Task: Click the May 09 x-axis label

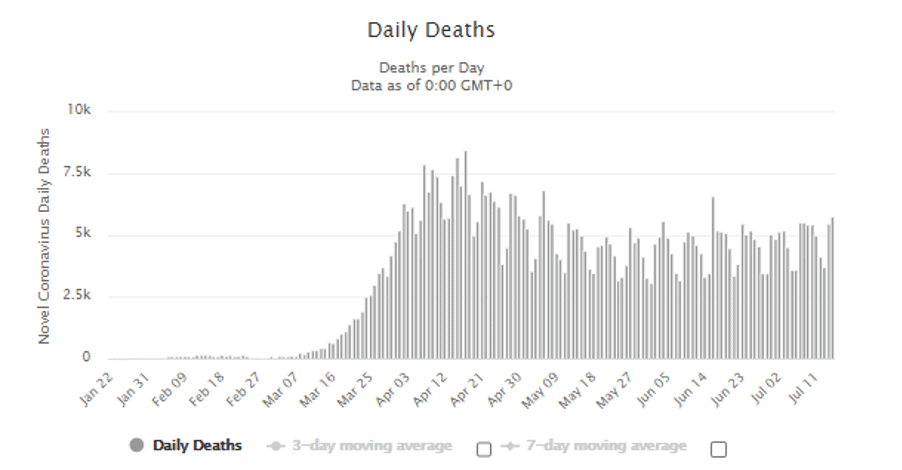Action: pyautogui.click(x=540, y=391)
